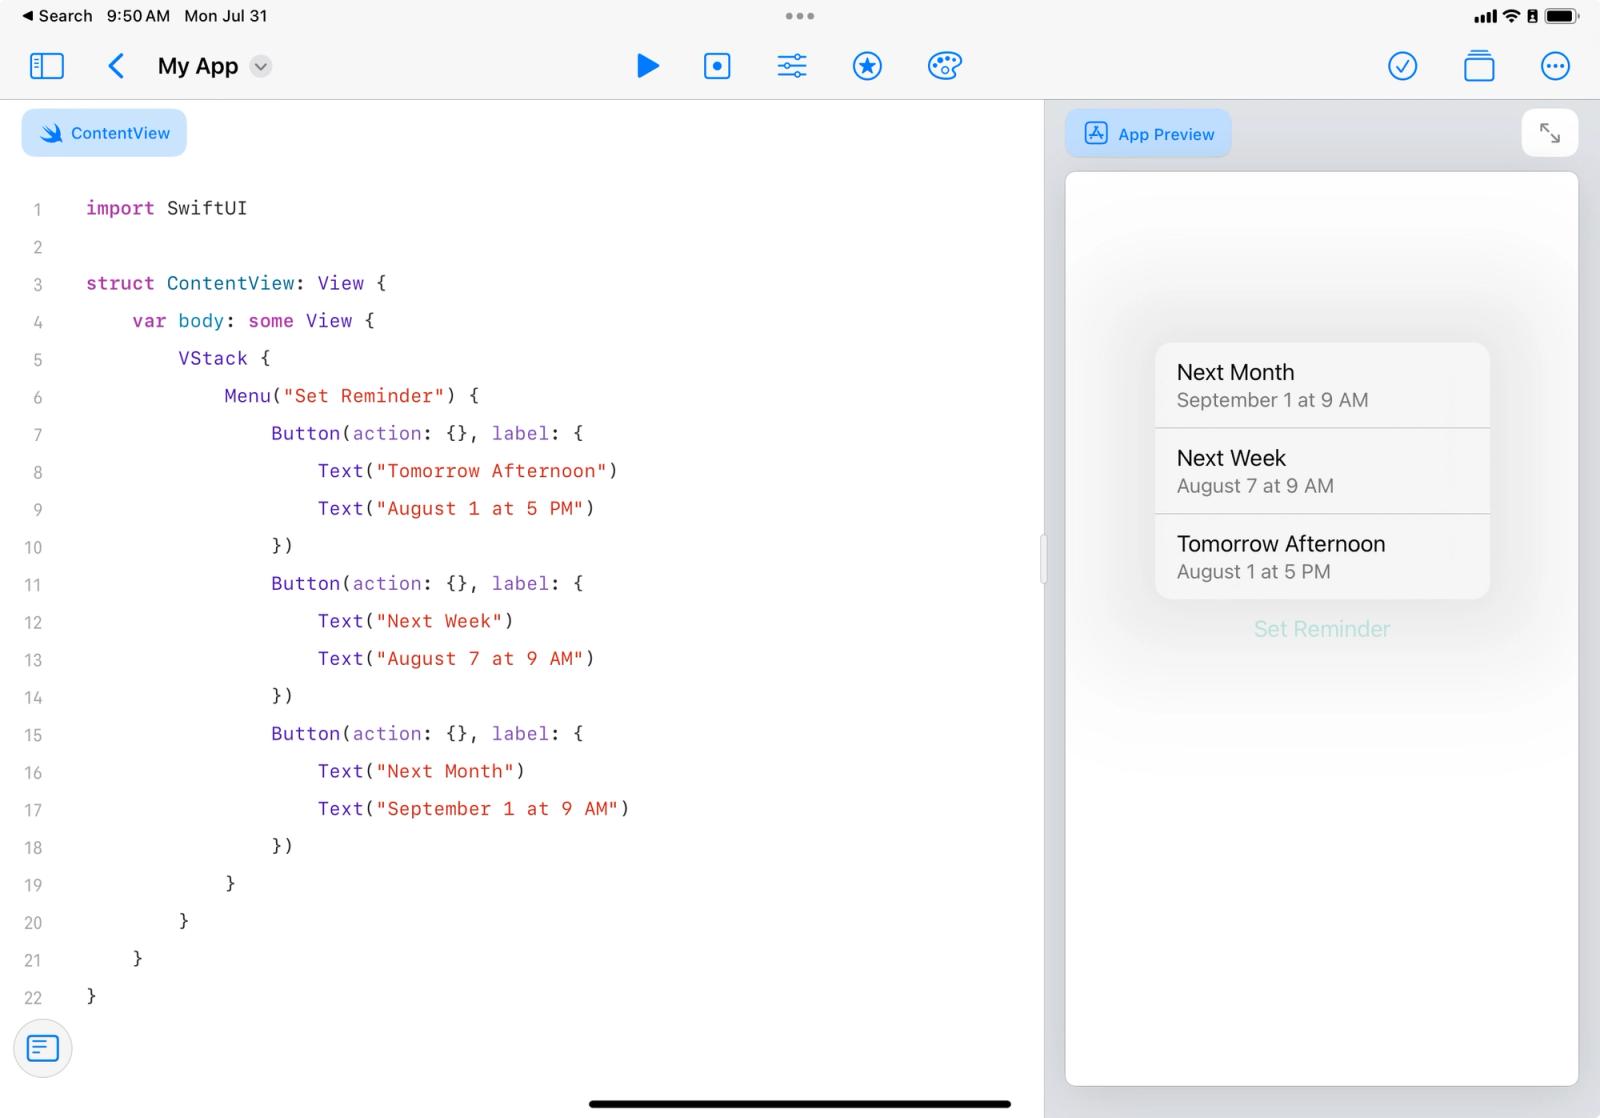Tap the time 9:50 AM

coord(138,16)
